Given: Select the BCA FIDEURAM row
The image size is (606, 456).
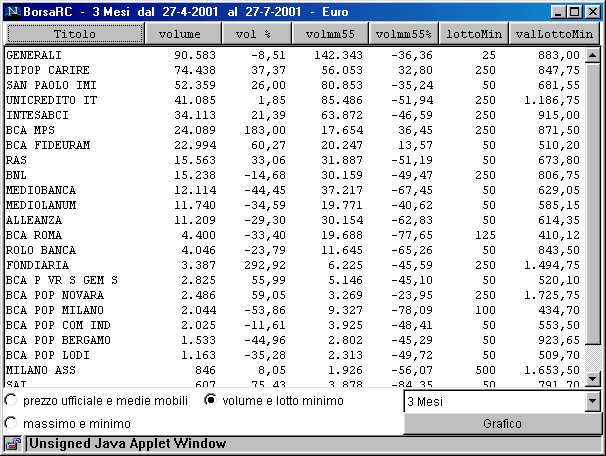Looking at the screenshot, I should (x=293, y=145).
